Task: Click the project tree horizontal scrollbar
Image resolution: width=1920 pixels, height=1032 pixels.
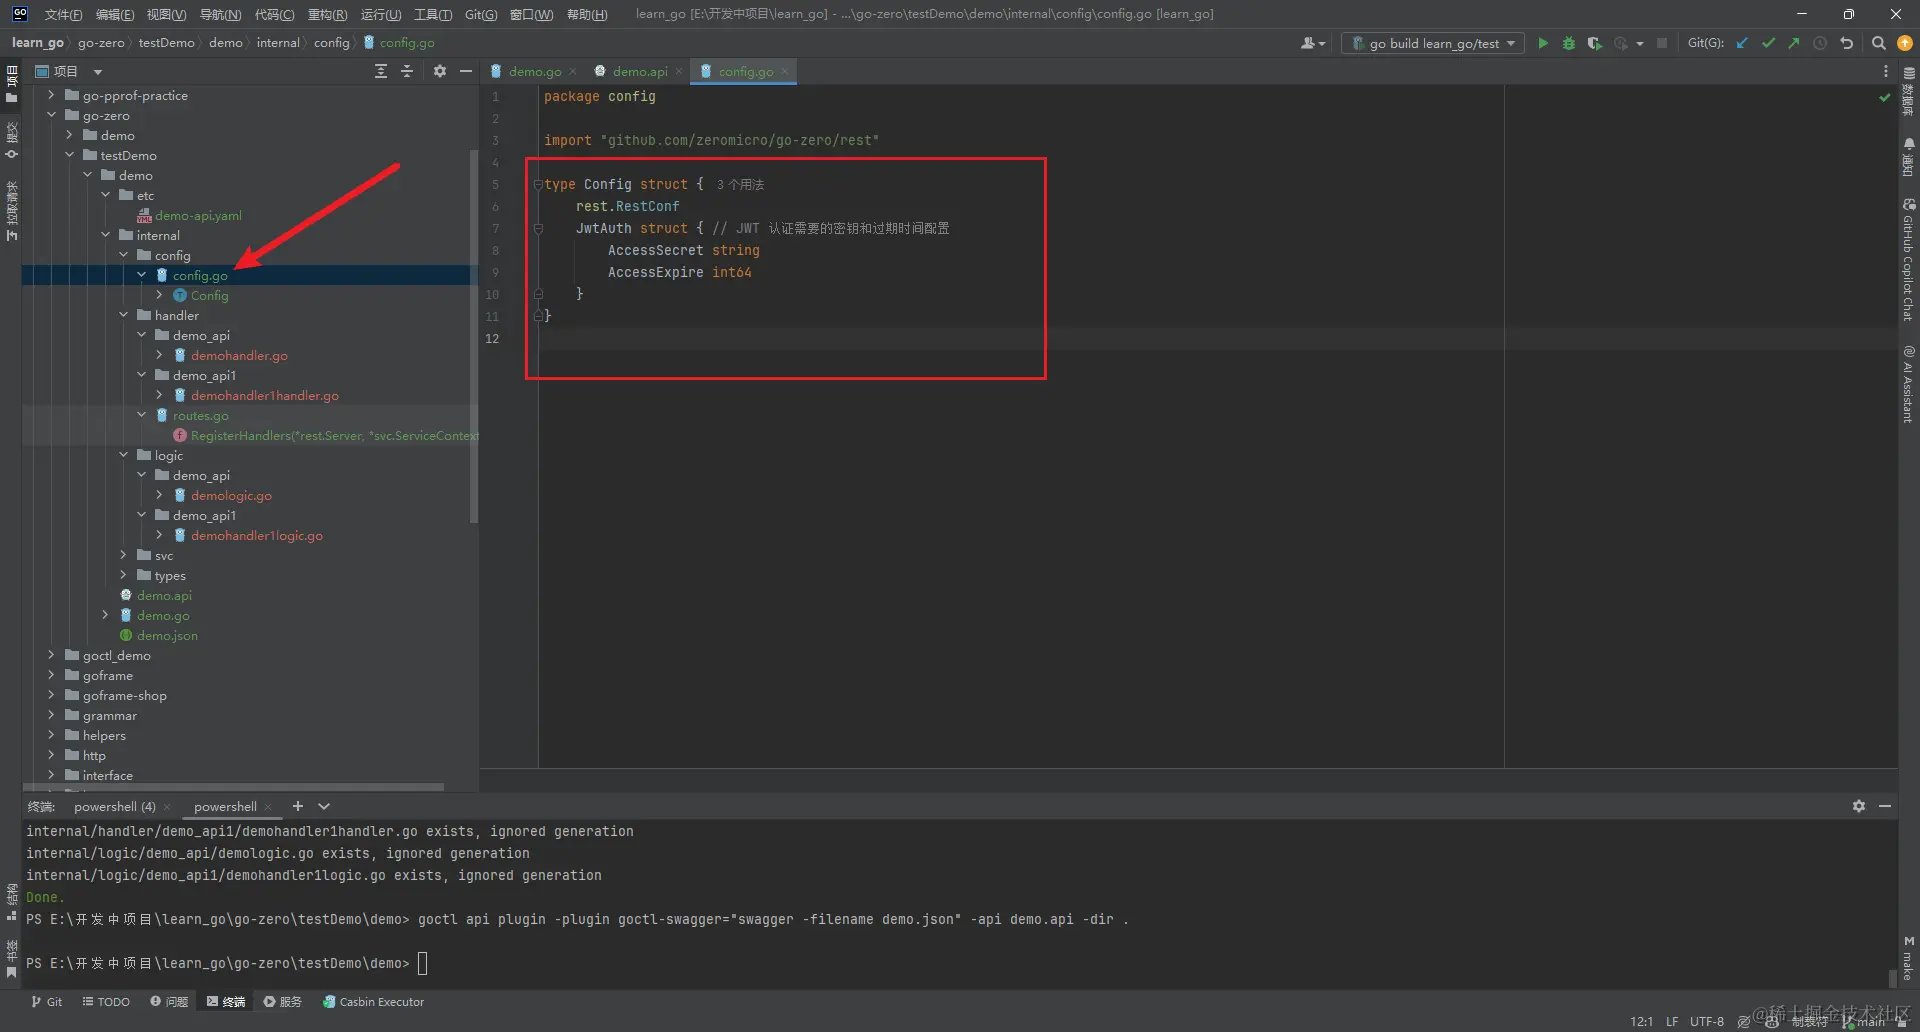Action: pyautogui.click(x=233, y=787)
